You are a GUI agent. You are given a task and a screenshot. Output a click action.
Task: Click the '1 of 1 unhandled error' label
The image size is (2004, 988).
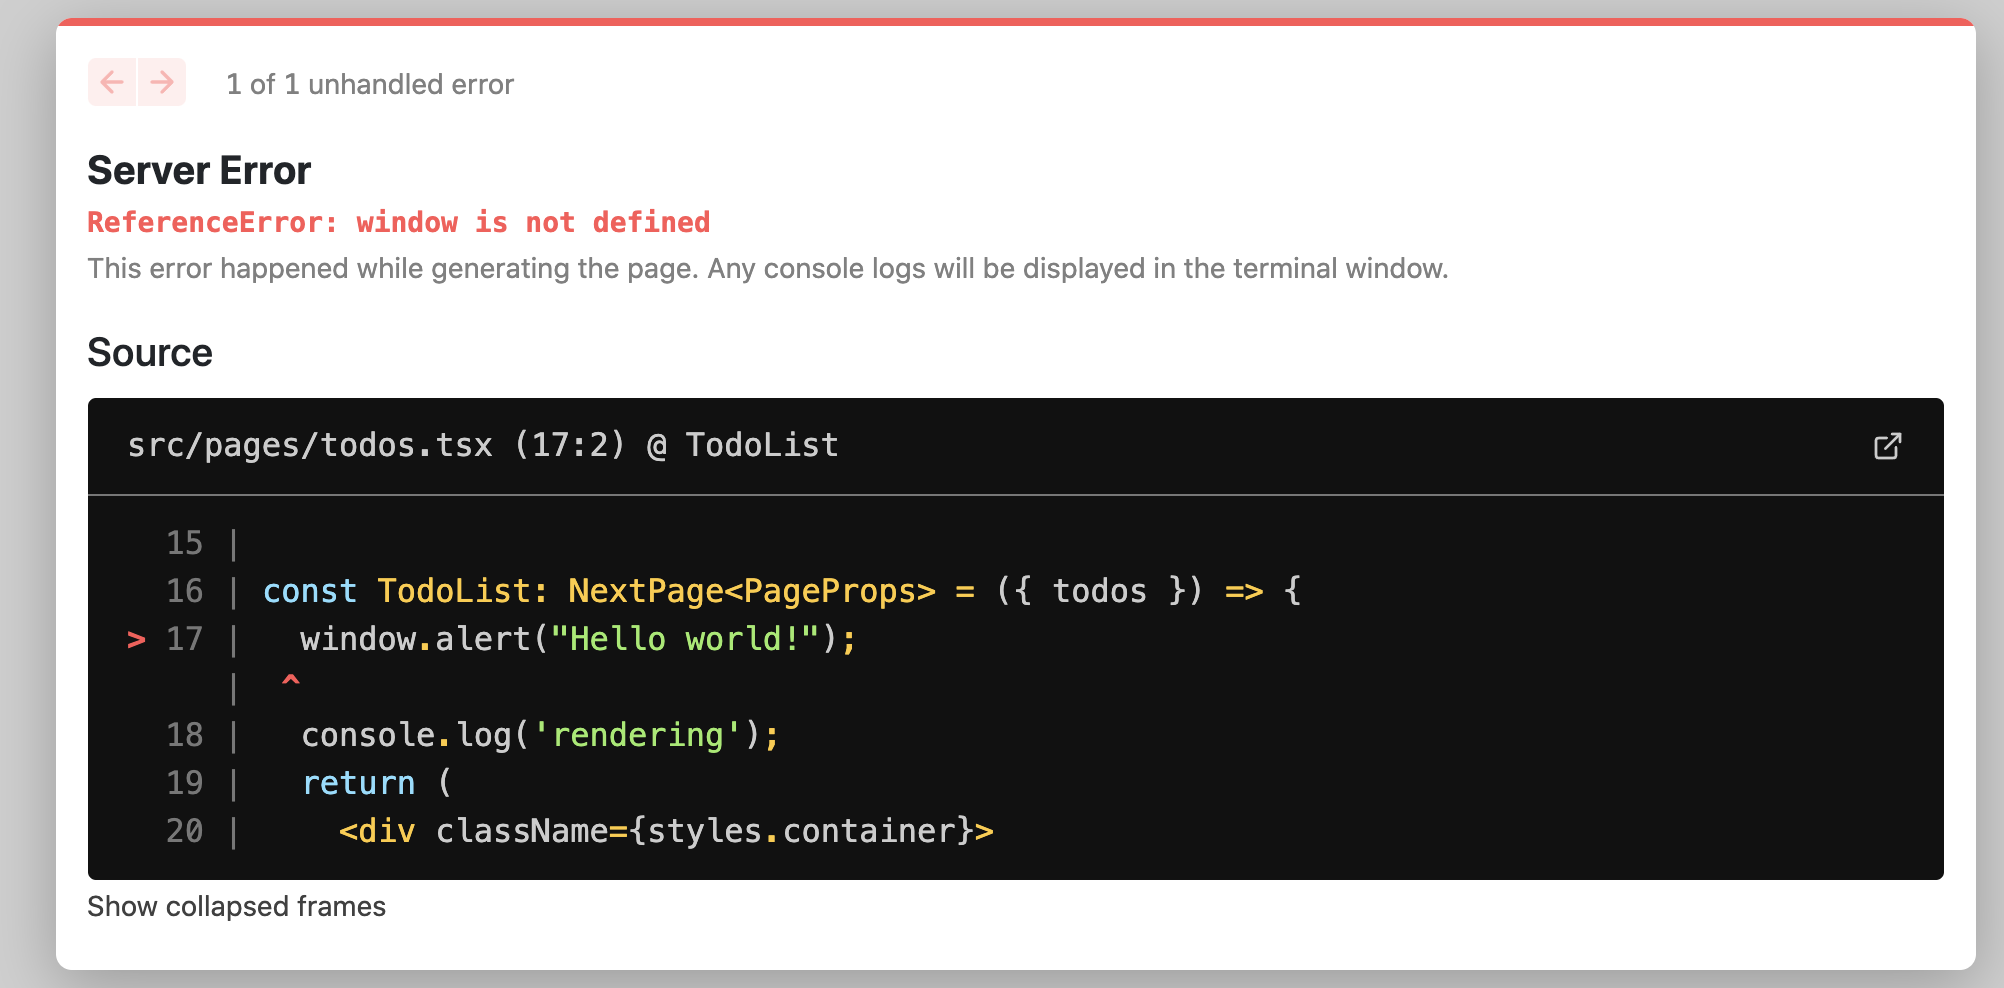[370, 84]
